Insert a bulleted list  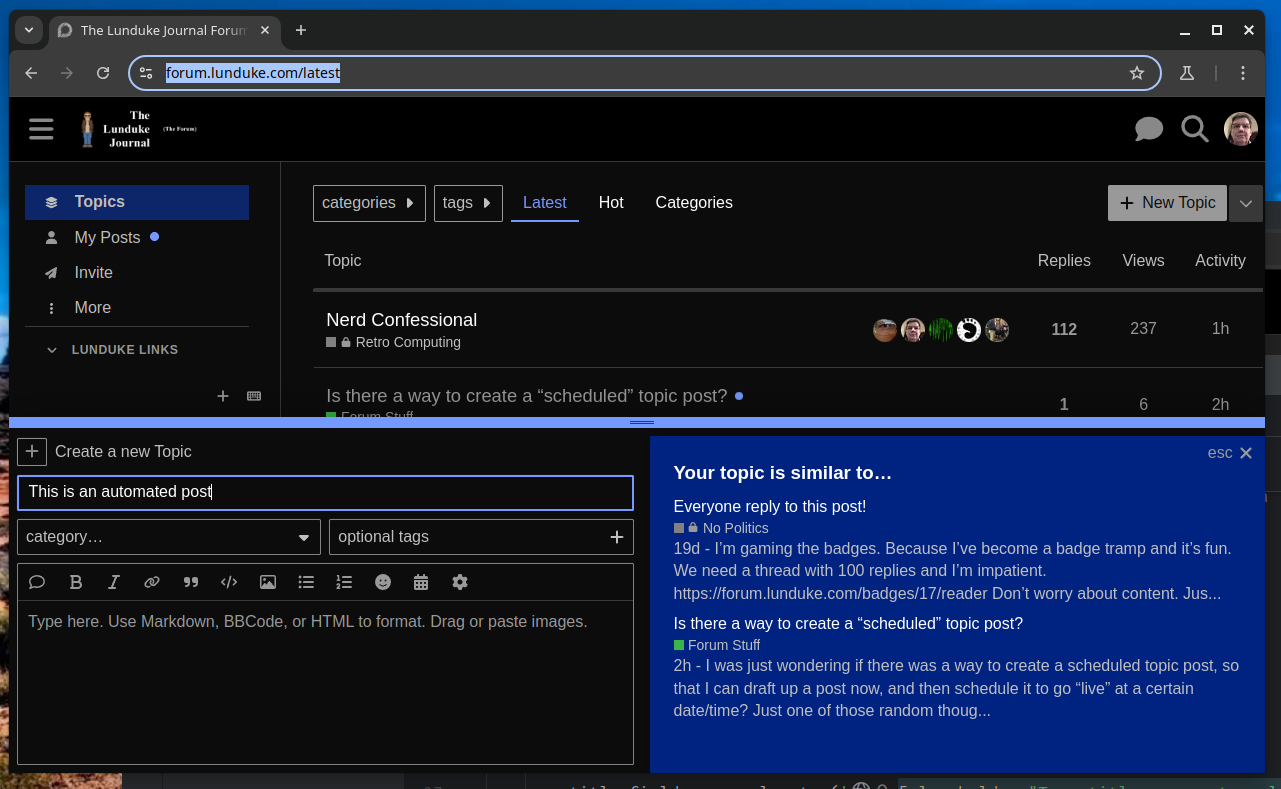click(x=306, y=582)
